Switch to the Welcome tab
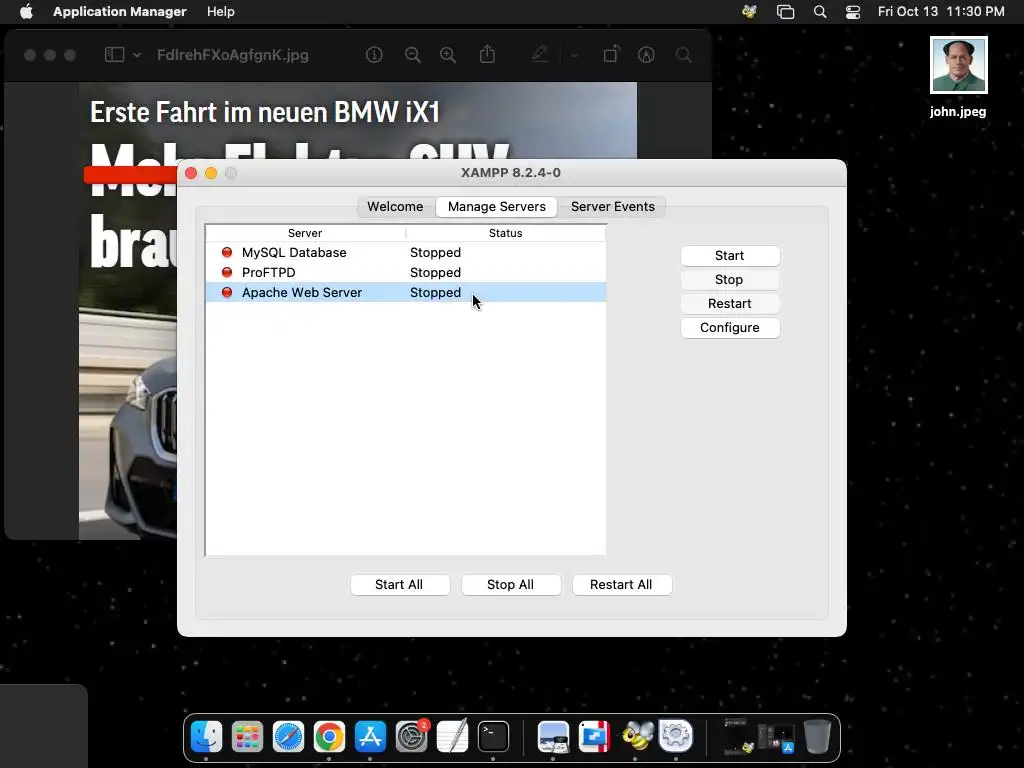The width and height of the screenshot is (1024, 768). pyautogui.click(x=395, y=206)
